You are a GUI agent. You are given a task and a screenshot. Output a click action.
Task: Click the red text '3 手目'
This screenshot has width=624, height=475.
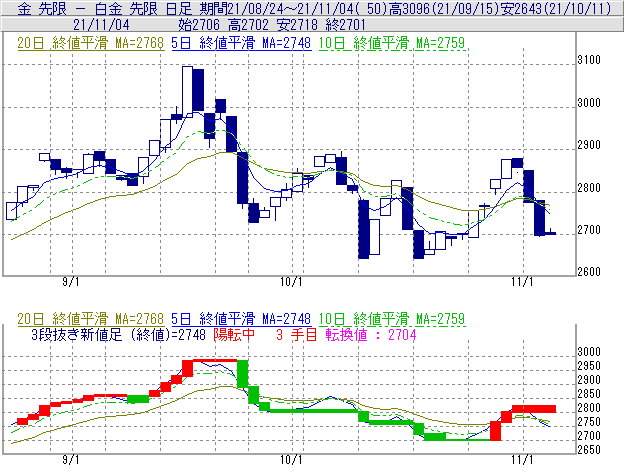[296, 335]
